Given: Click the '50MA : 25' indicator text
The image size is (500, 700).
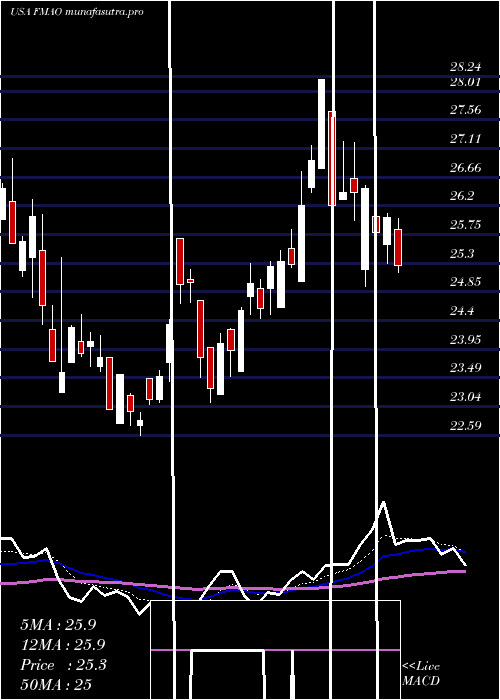Looking at the screenshot, I should click(56, 684).
